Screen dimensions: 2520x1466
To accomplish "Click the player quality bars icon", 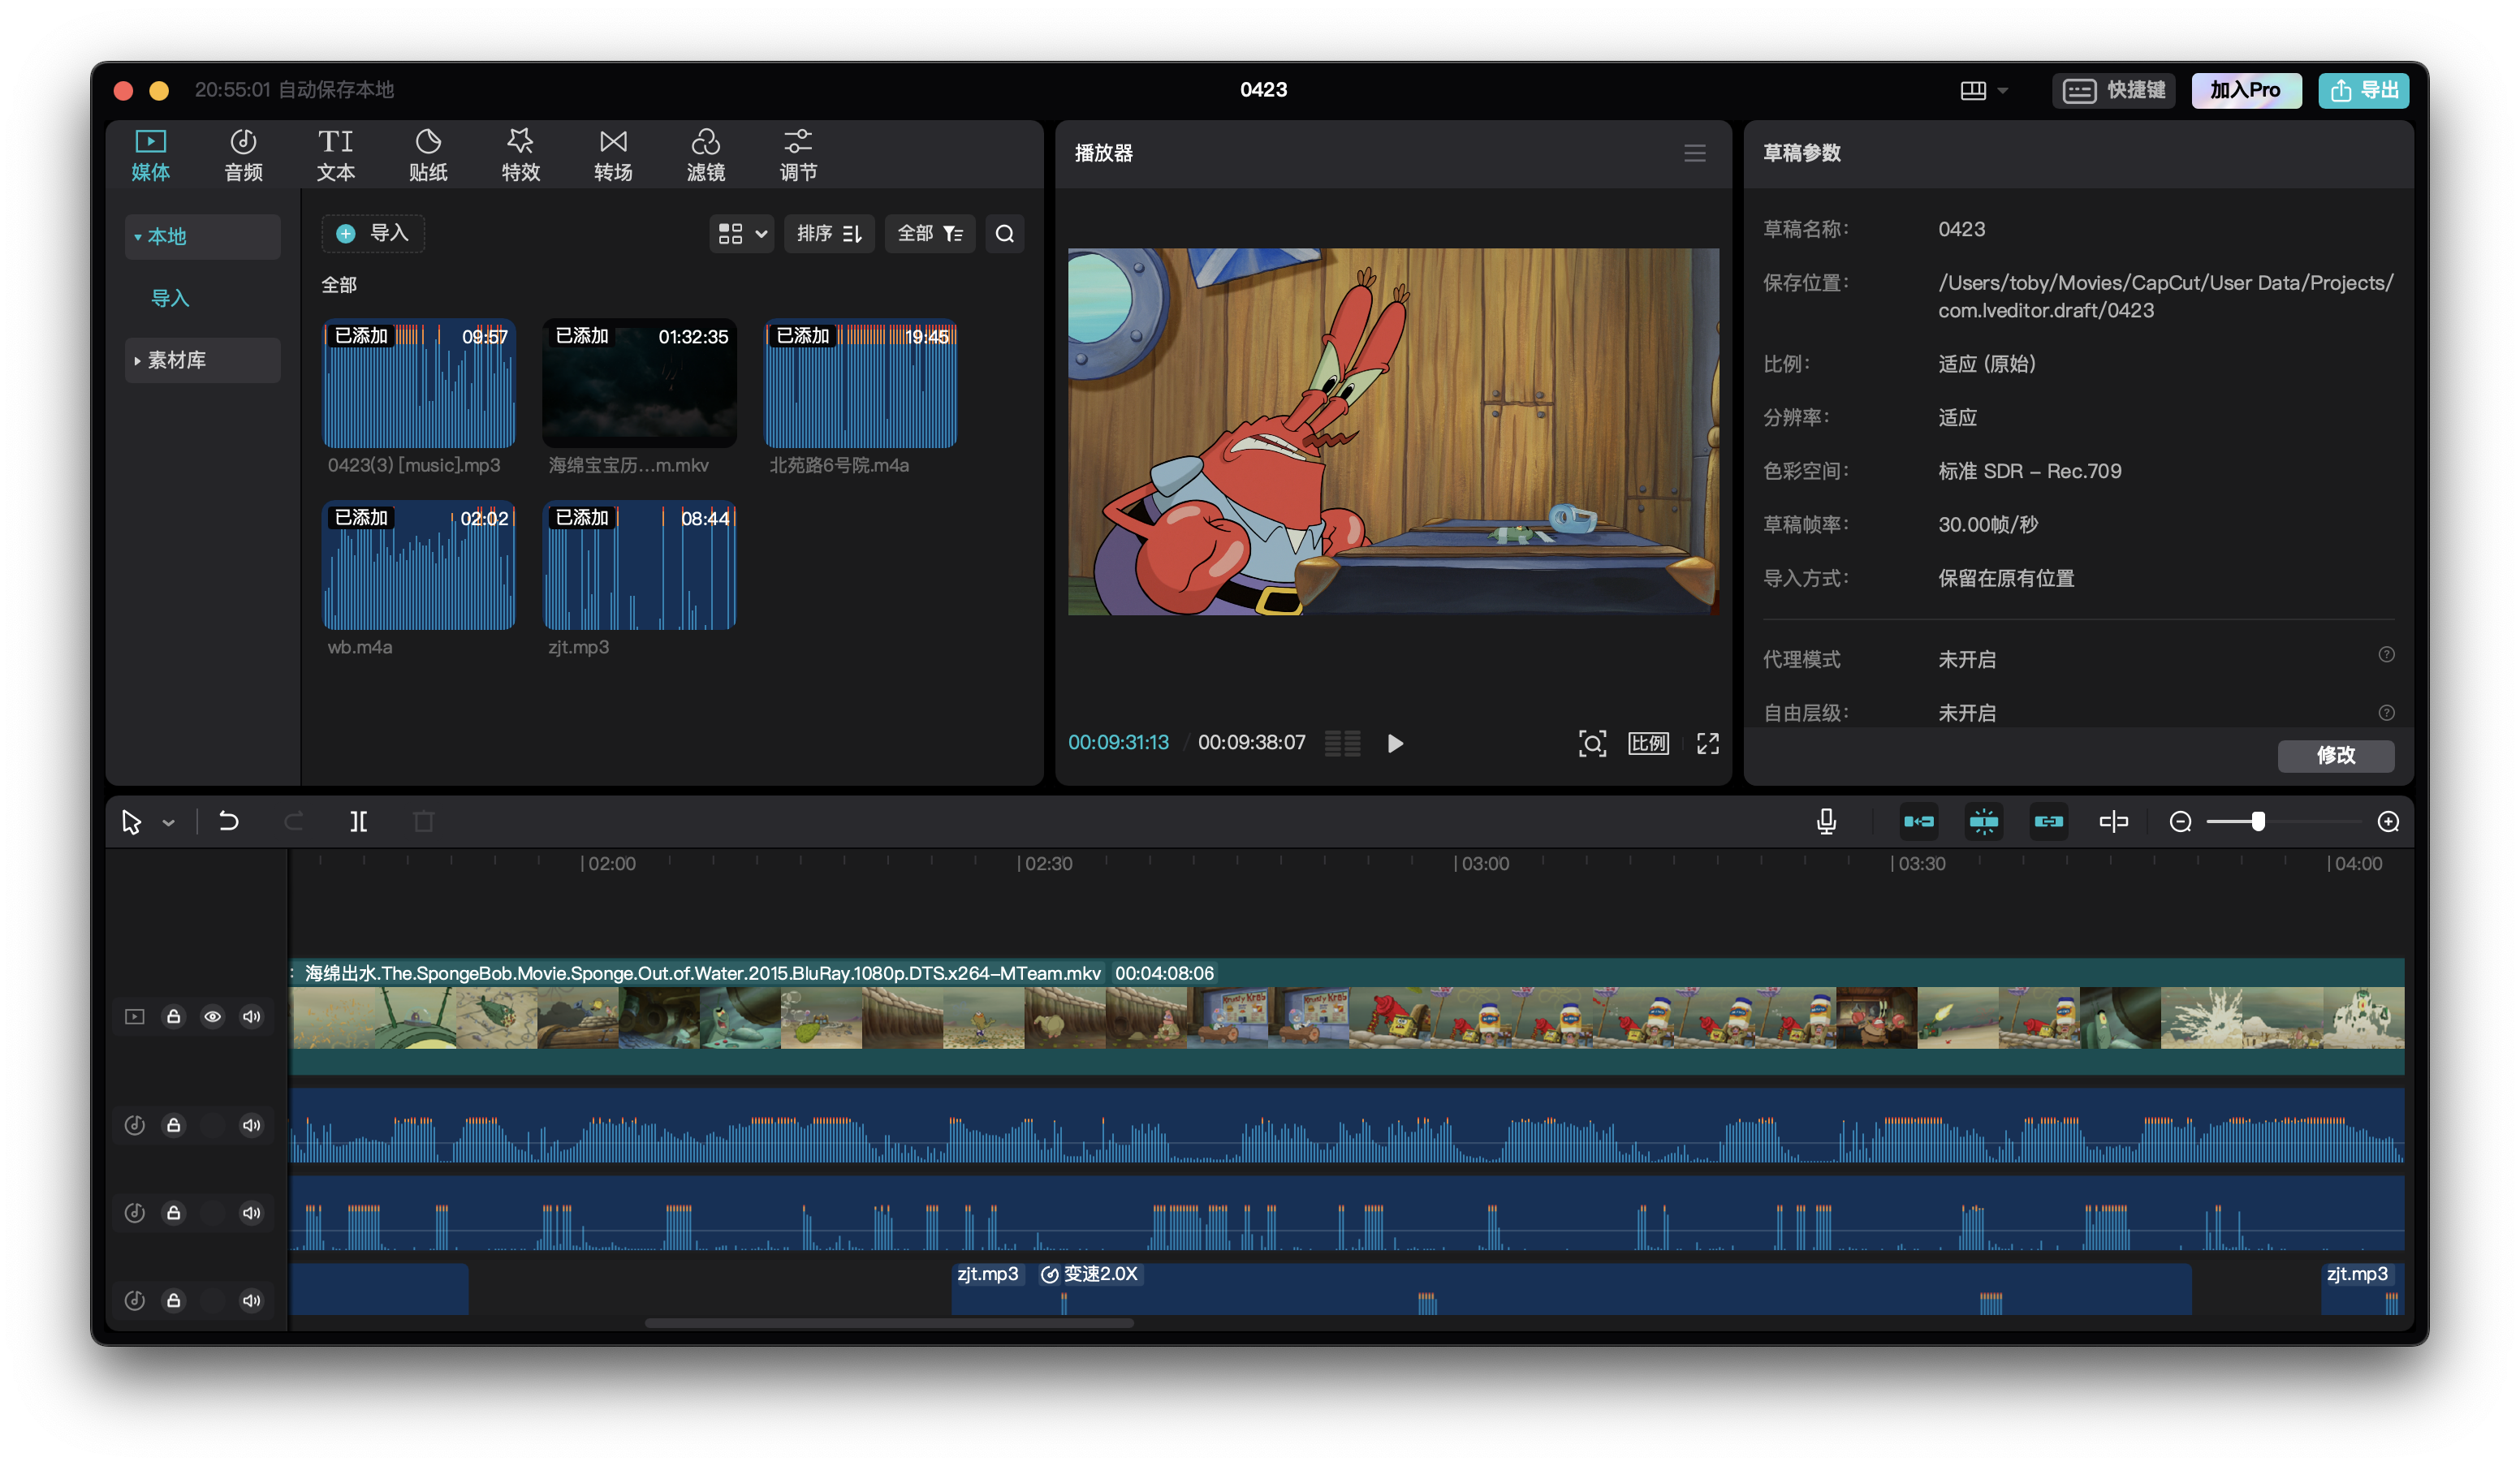I will coord(1343,743).
